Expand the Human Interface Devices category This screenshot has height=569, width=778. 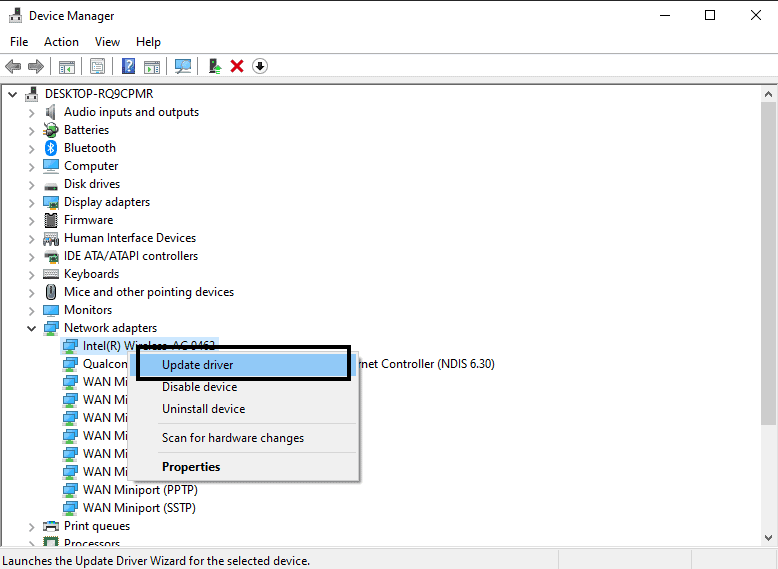pos(32,239)
